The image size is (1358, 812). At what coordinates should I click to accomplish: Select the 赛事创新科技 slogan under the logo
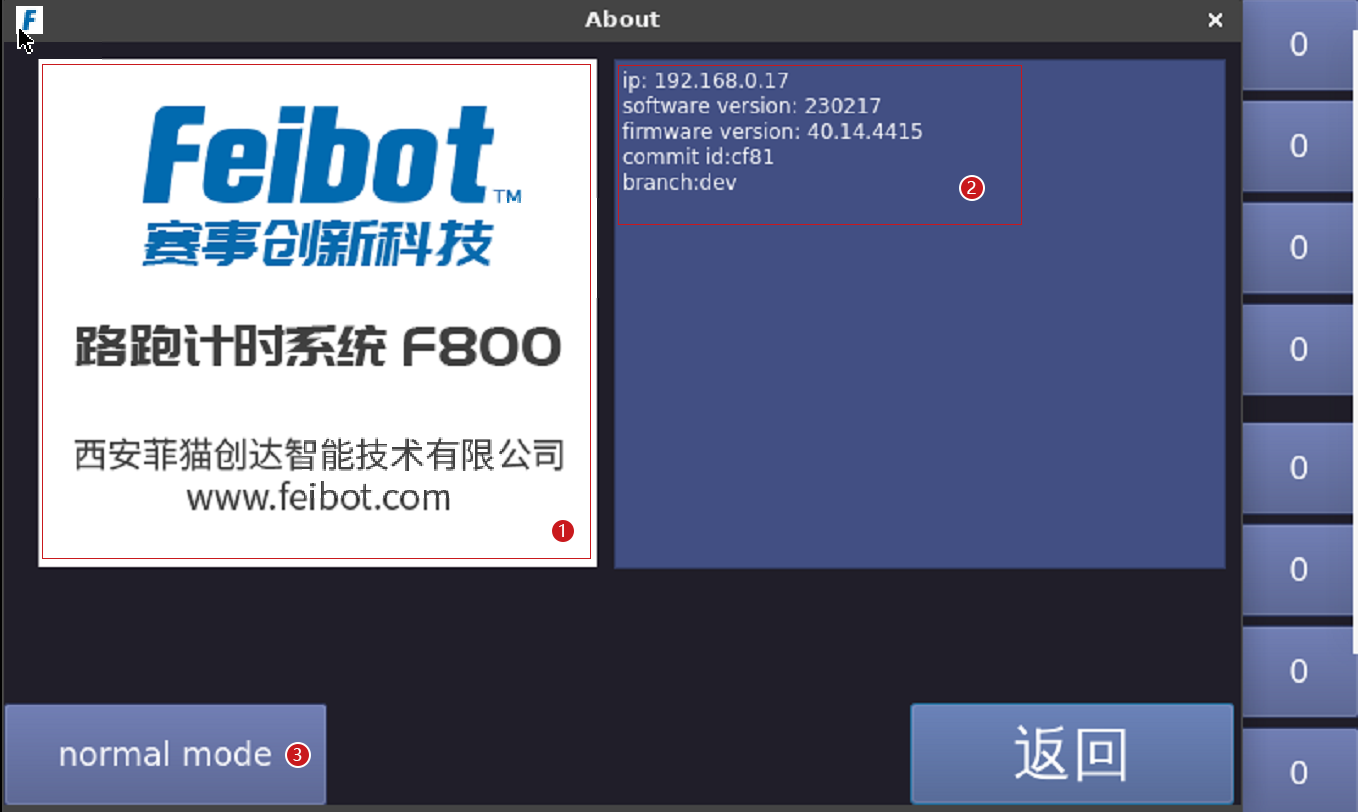(x=318, y=243)
